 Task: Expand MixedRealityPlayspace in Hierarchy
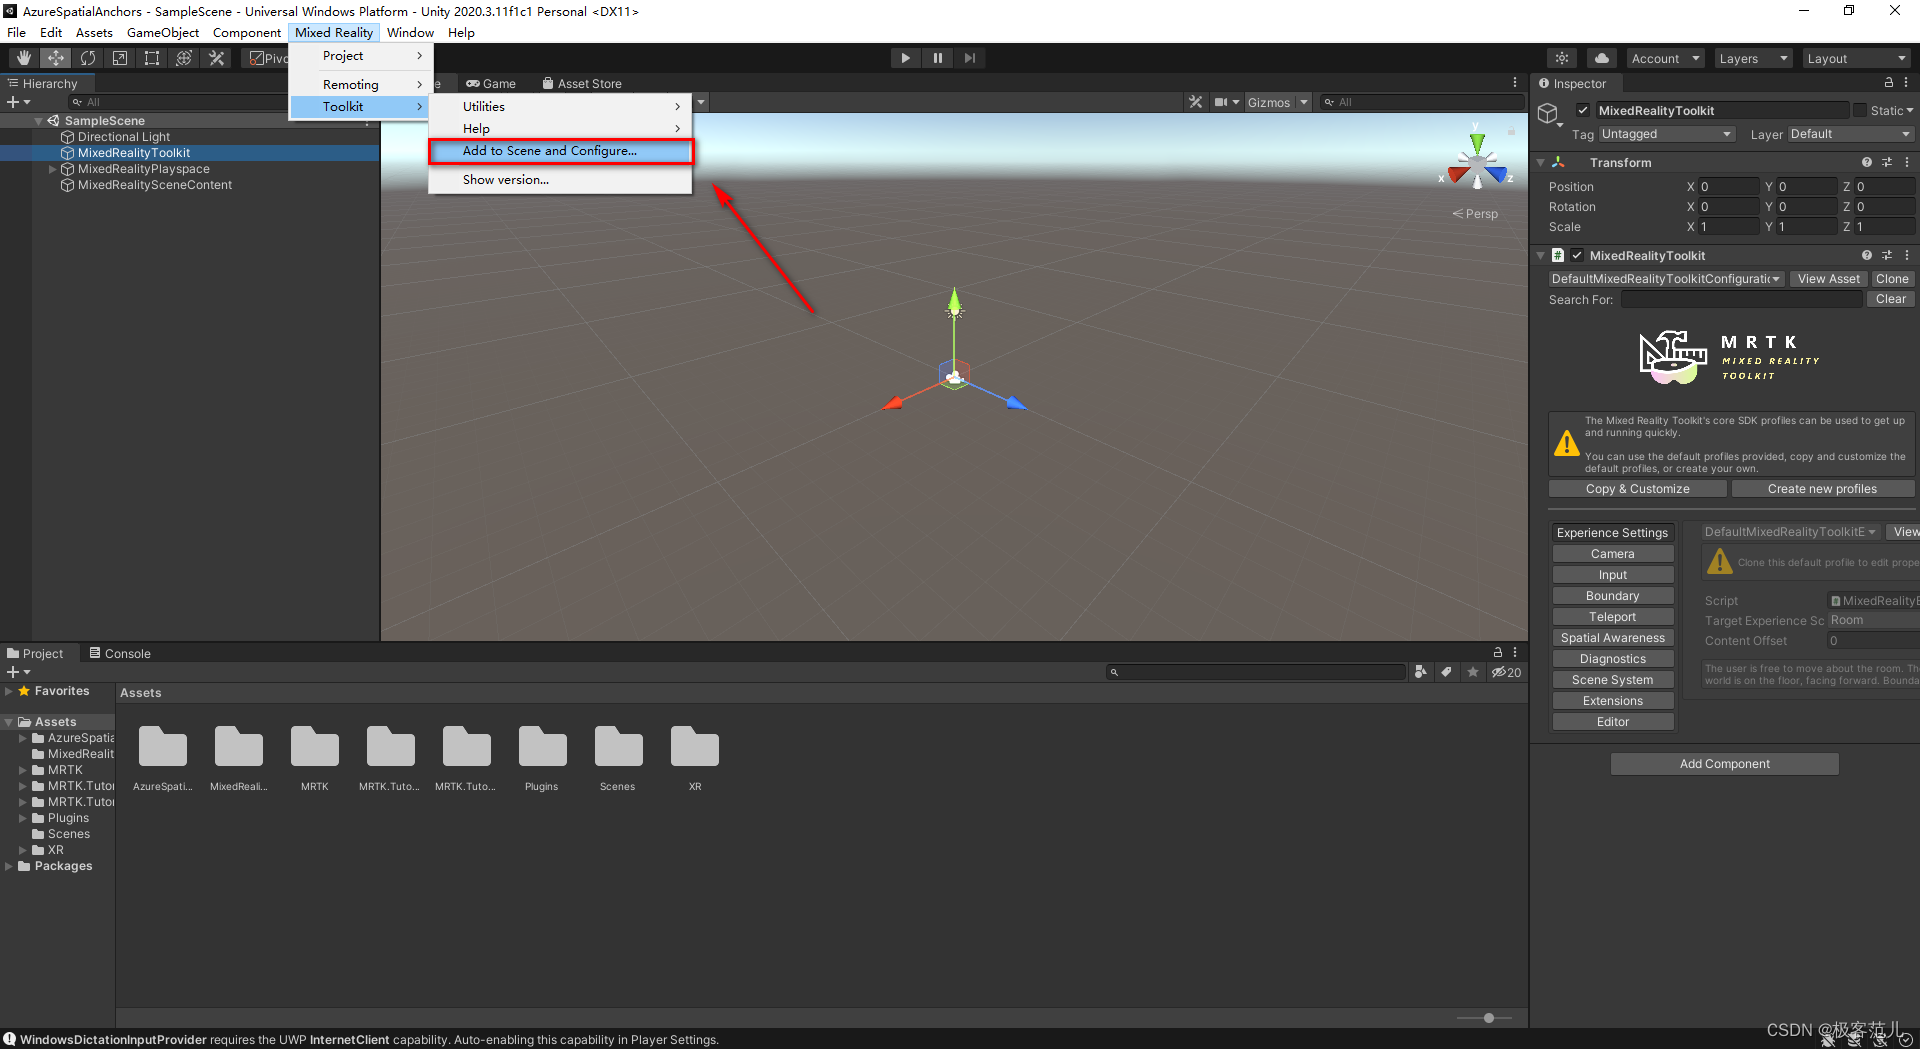pyautogui.click(x=53, y=169)
